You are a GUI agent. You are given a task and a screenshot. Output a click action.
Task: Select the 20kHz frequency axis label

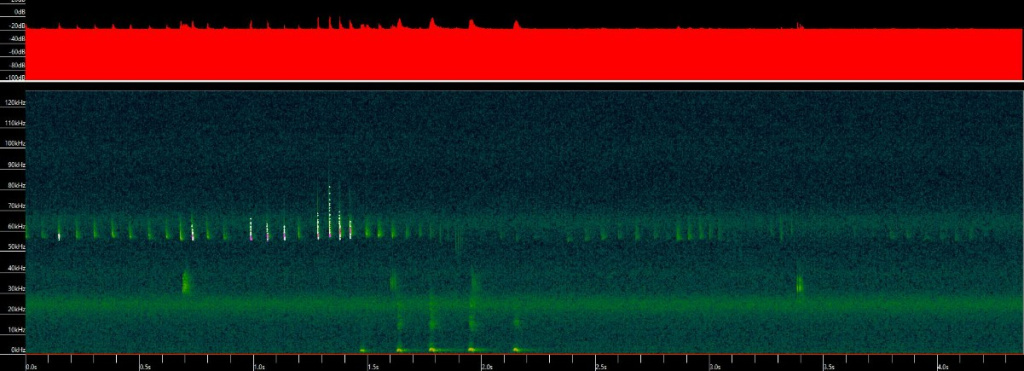click(x=16, y=309)
